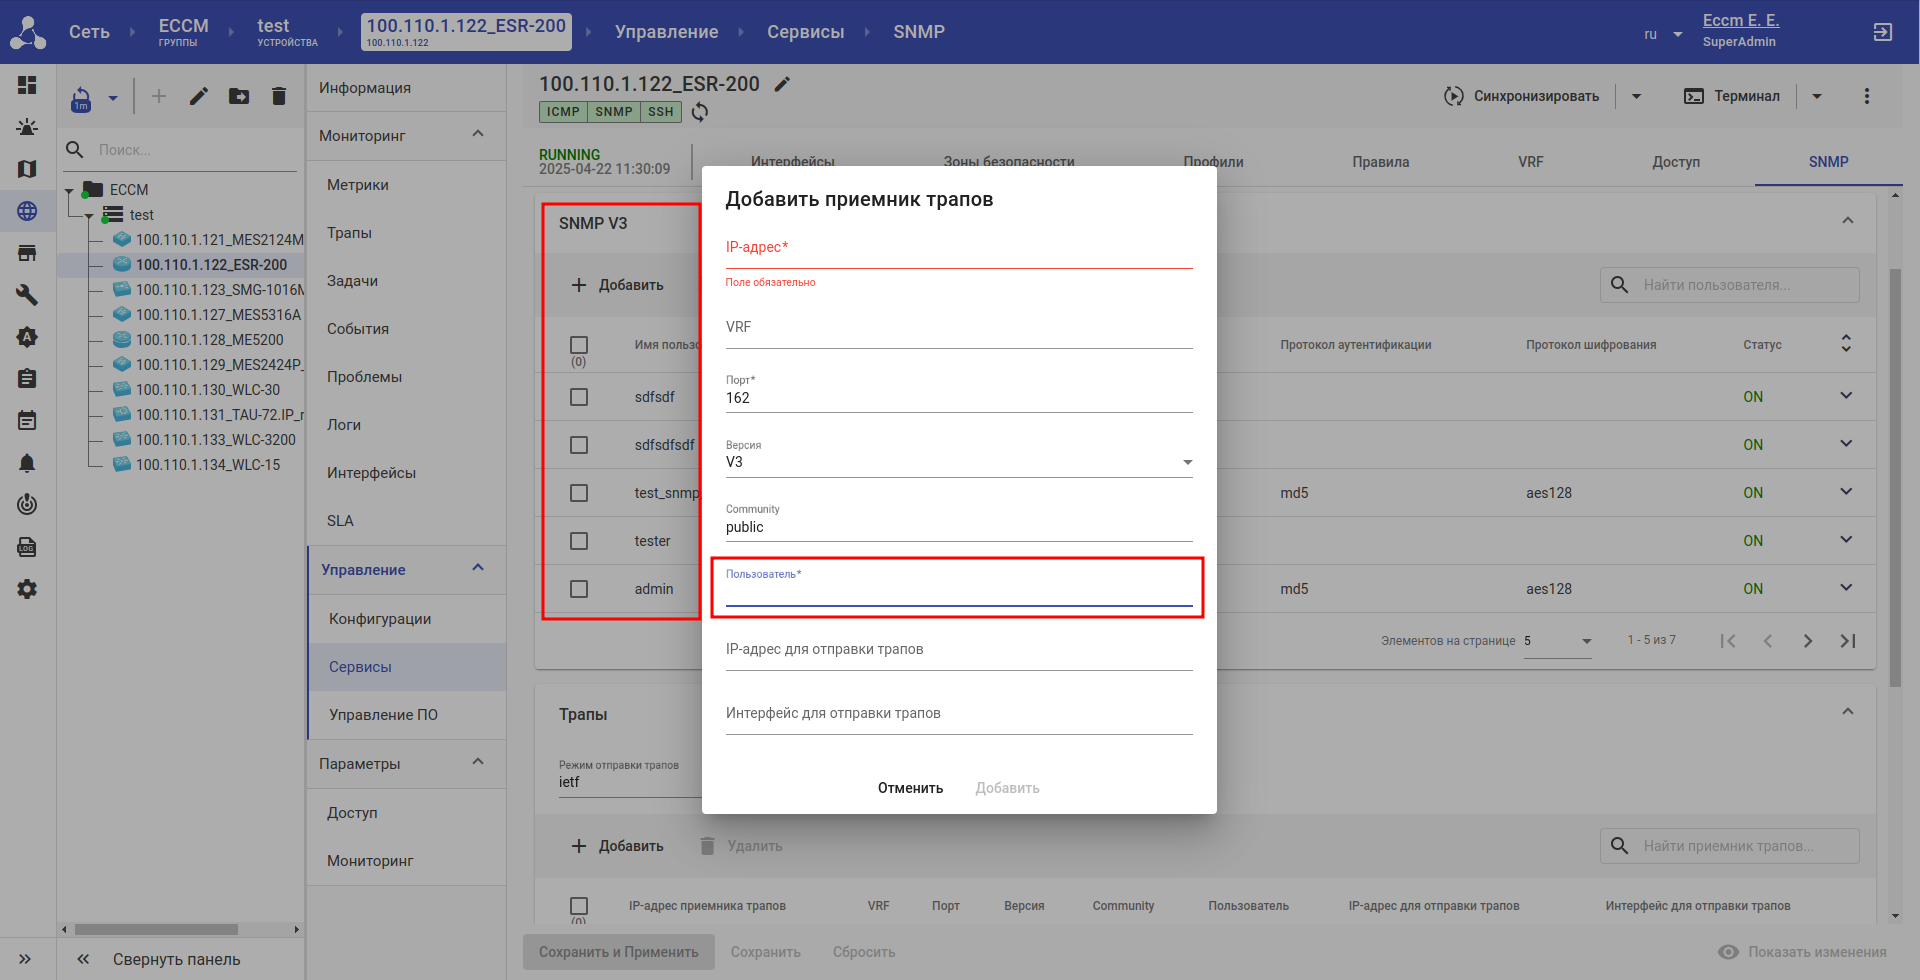The image size is (1920, 980).
Task: Collapse the Управление side menu section
Action: coord(478,568)
